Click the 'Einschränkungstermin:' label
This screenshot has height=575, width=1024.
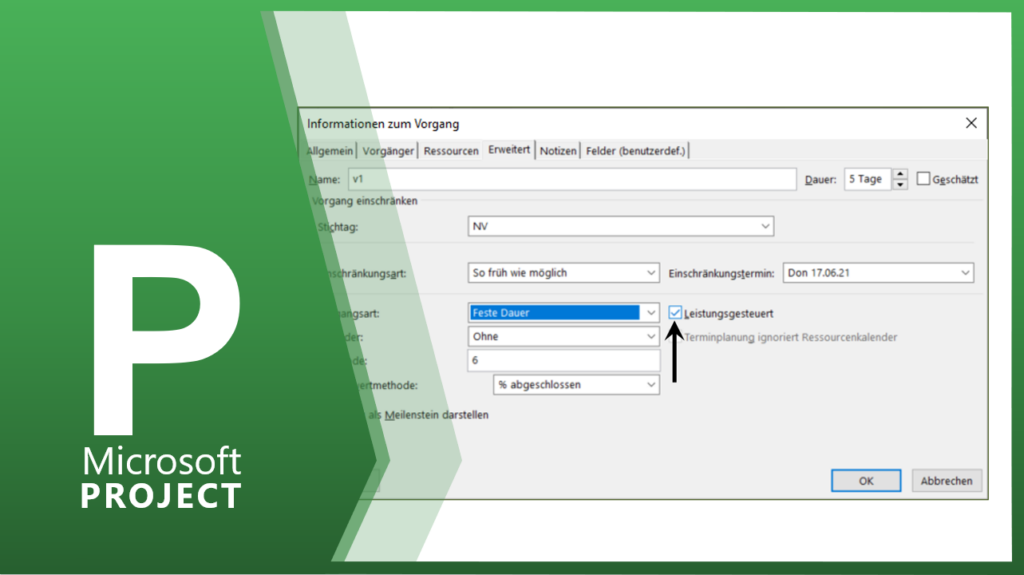[721, 273]
